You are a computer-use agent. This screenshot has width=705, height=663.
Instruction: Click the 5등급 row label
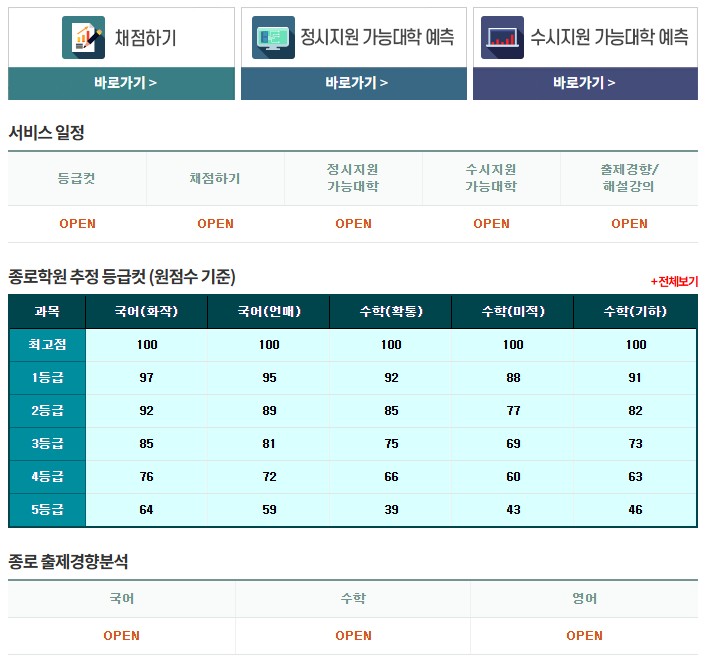pos(47,510)
